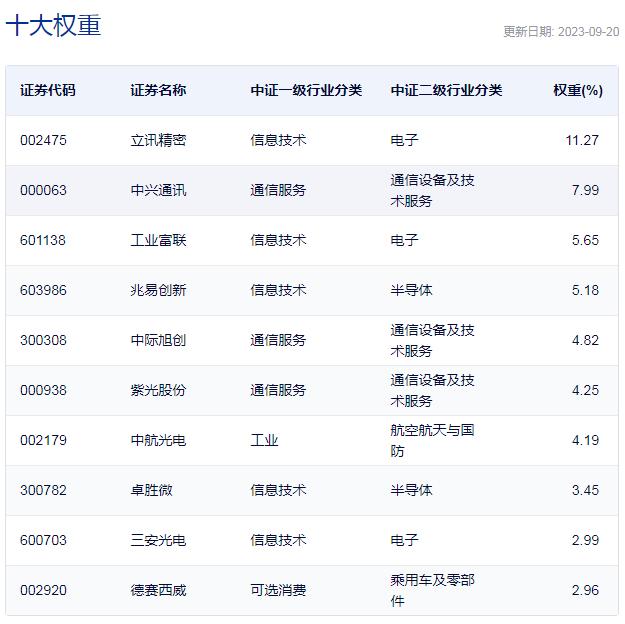Image resolution: width=625 pixels, height=624 pixels.
Task: Click the 证券名称 column header
Action: tap(158, 90)
